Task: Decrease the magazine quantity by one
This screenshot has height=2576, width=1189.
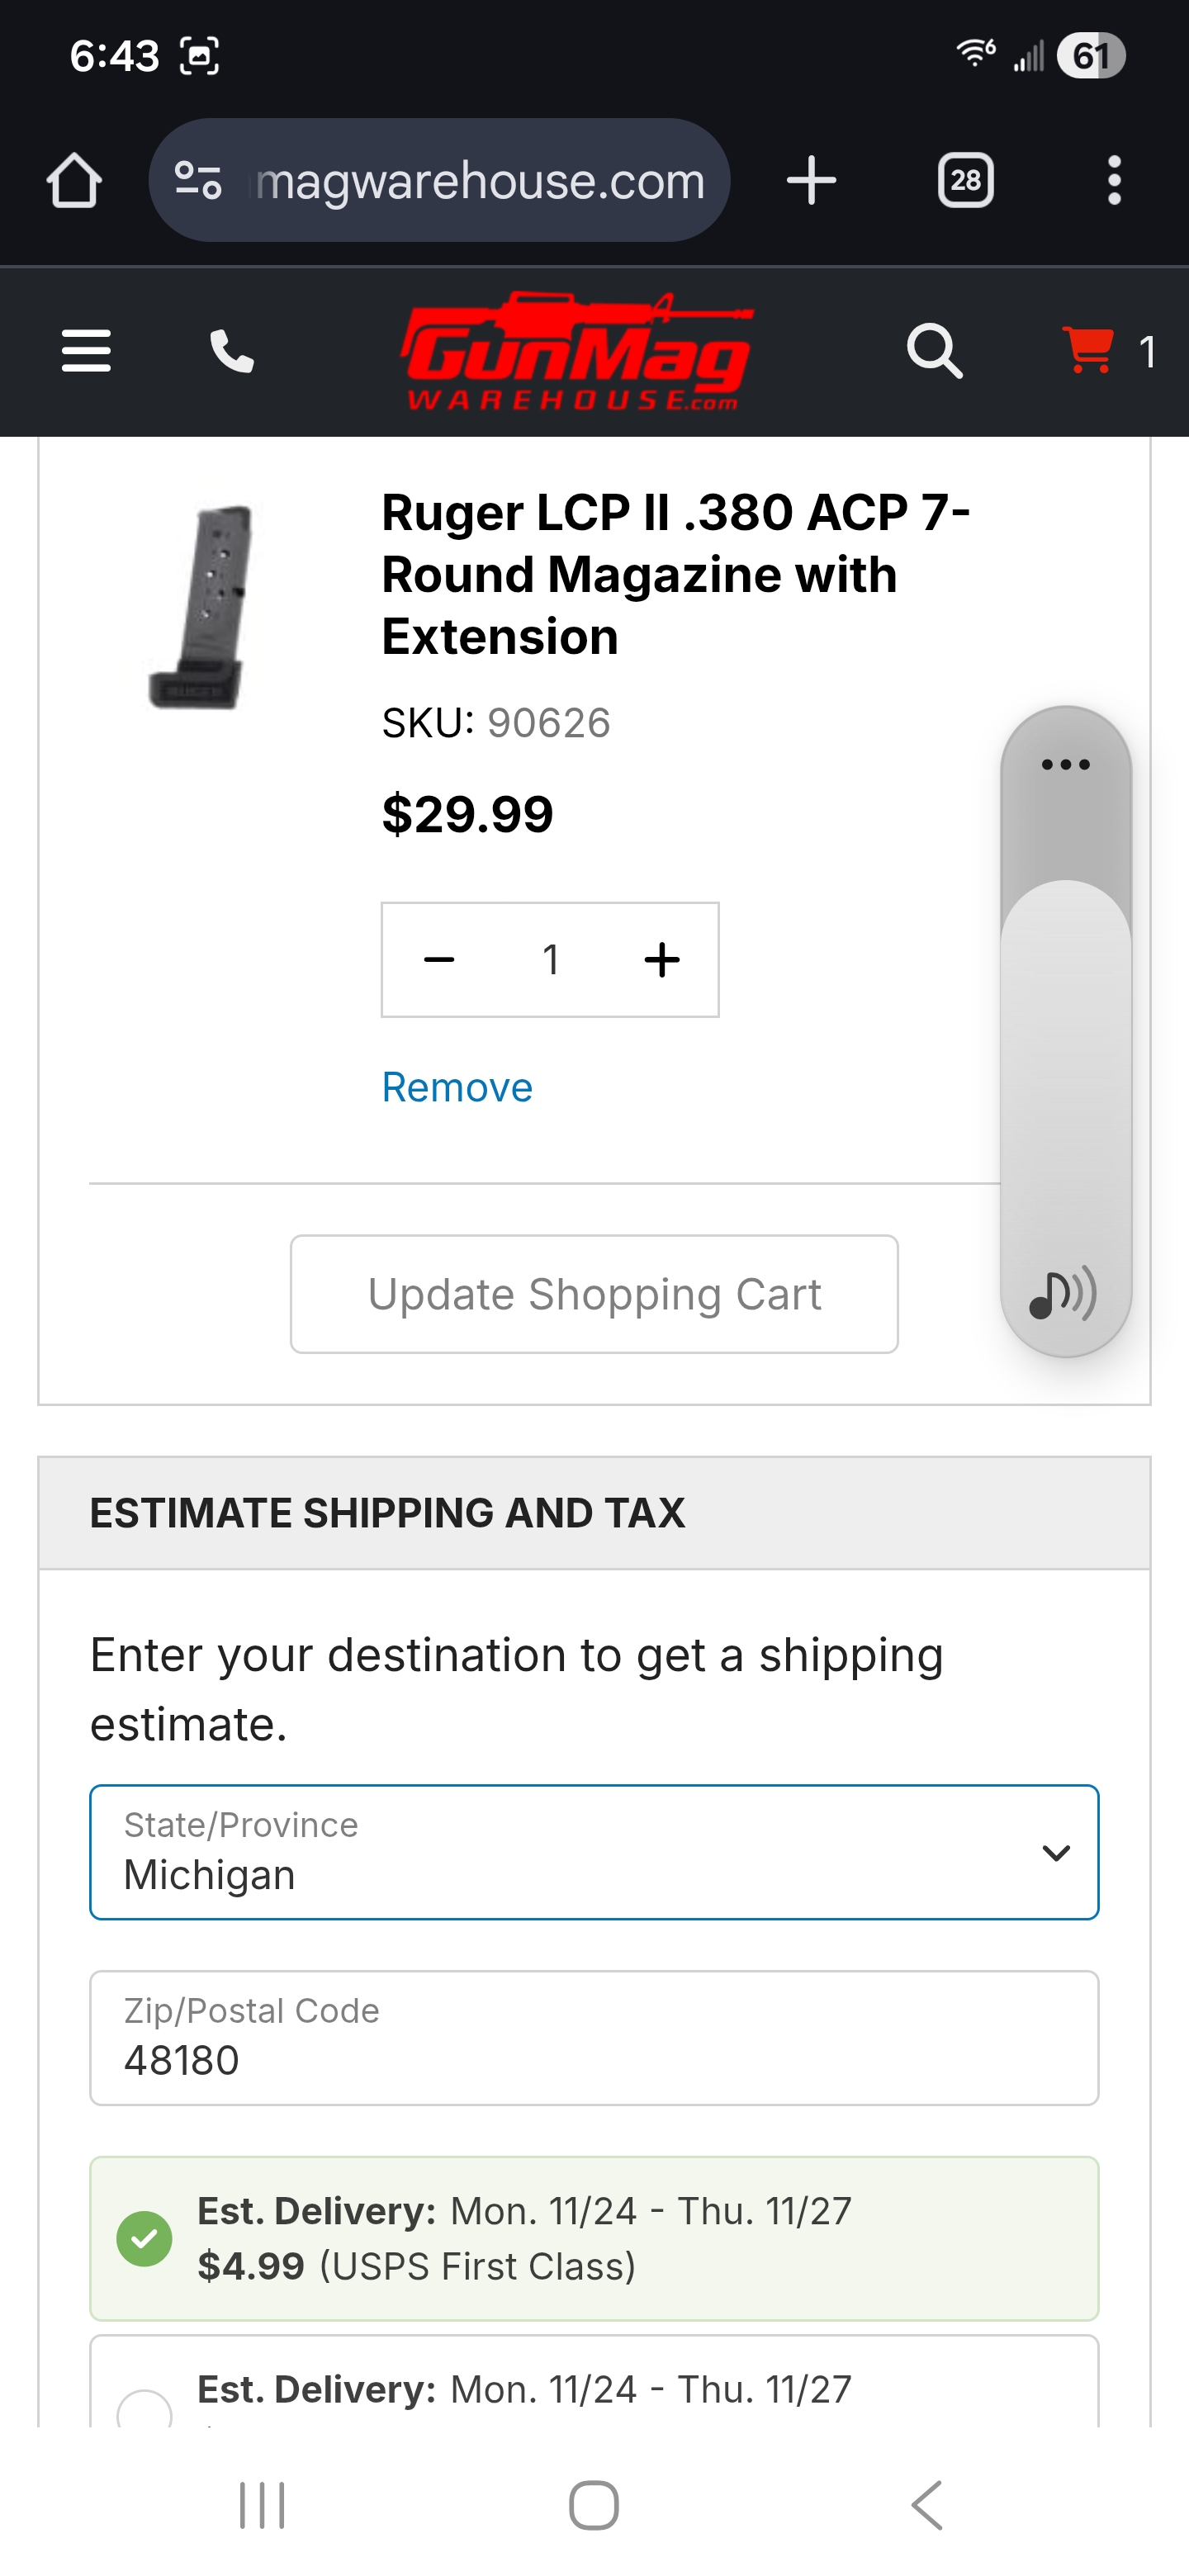Action: coord(439,960)
